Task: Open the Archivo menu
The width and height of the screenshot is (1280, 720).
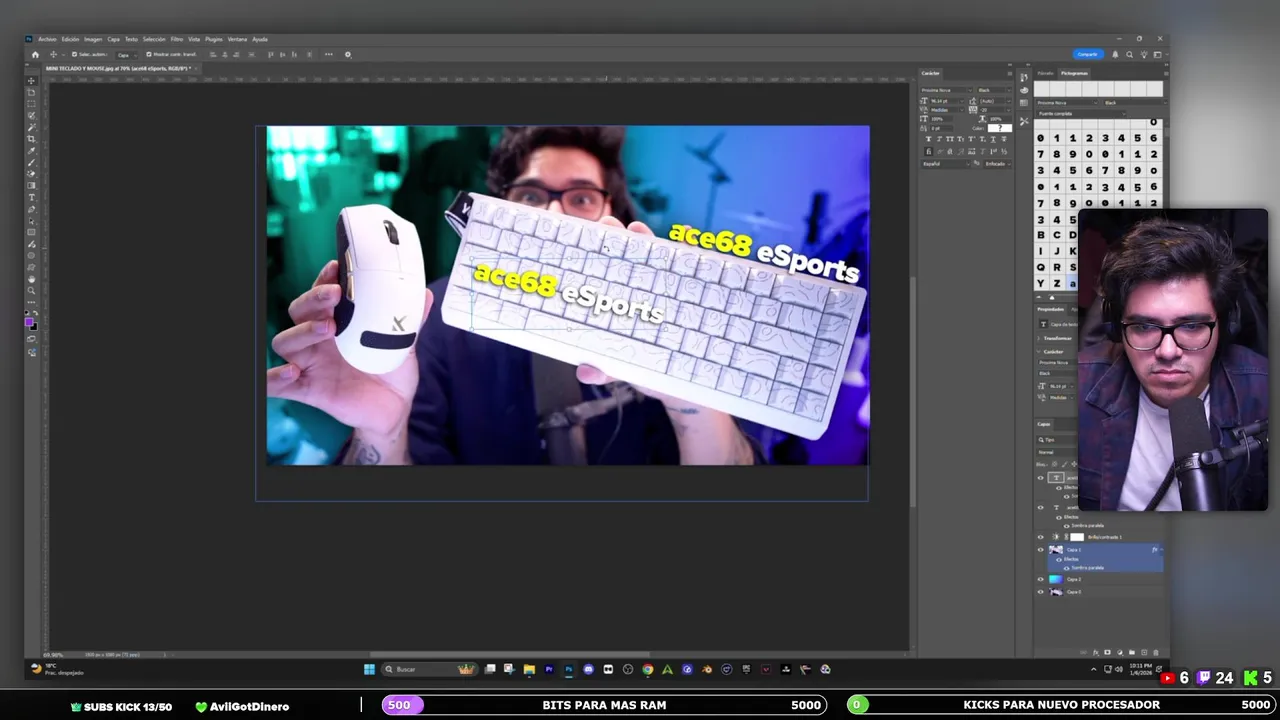Action: 47,40
